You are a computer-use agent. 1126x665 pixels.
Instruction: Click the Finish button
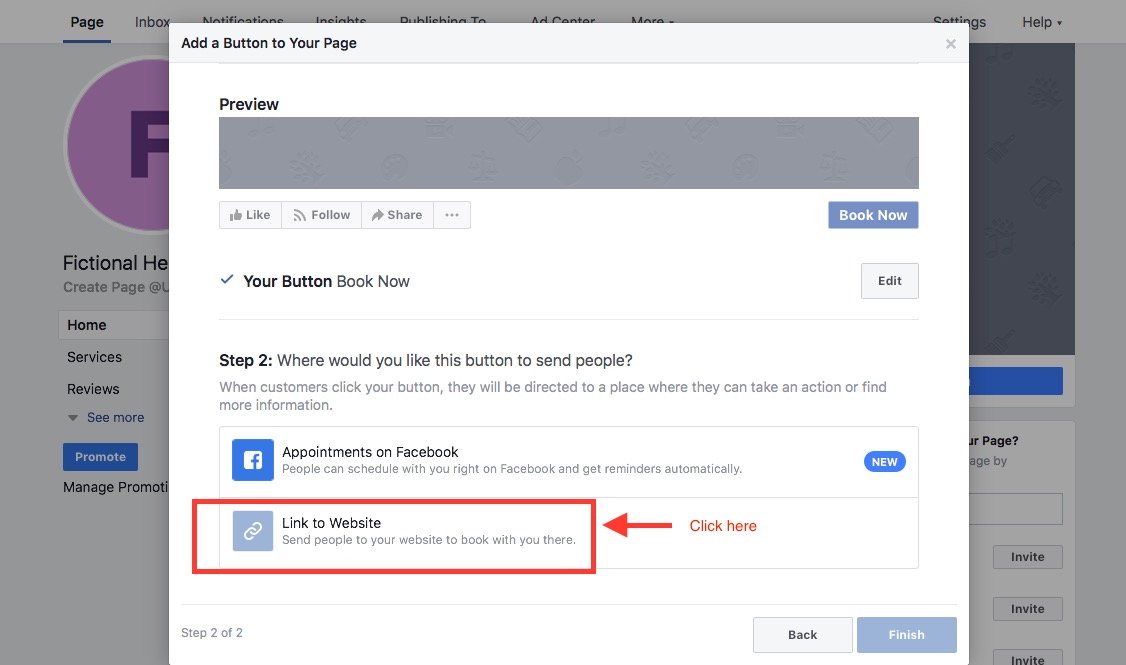tap(906, 635)
